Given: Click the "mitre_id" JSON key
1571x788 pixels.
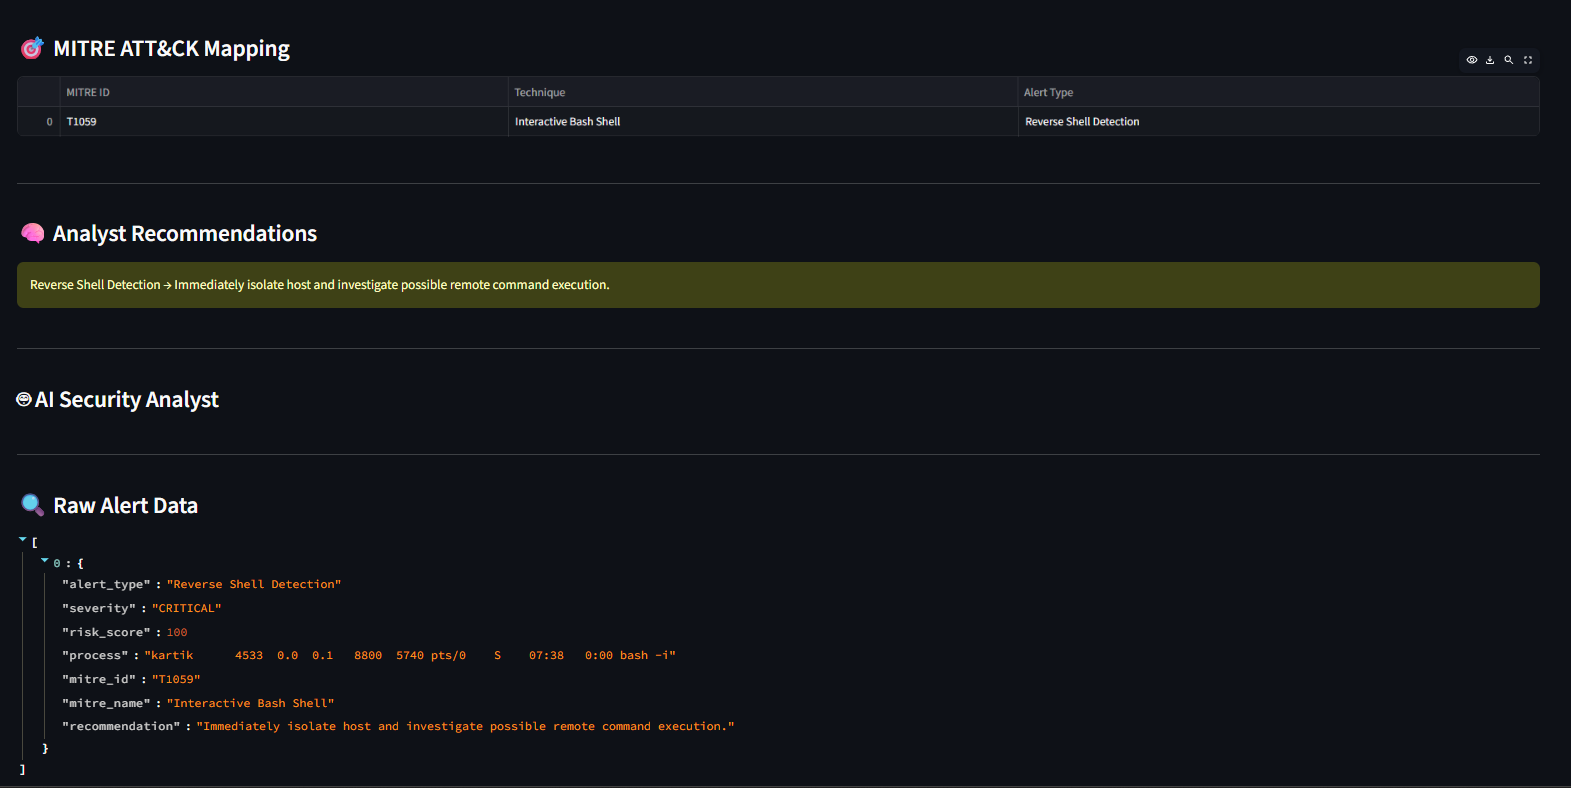Looking at the screenshot, I should 99,679.
